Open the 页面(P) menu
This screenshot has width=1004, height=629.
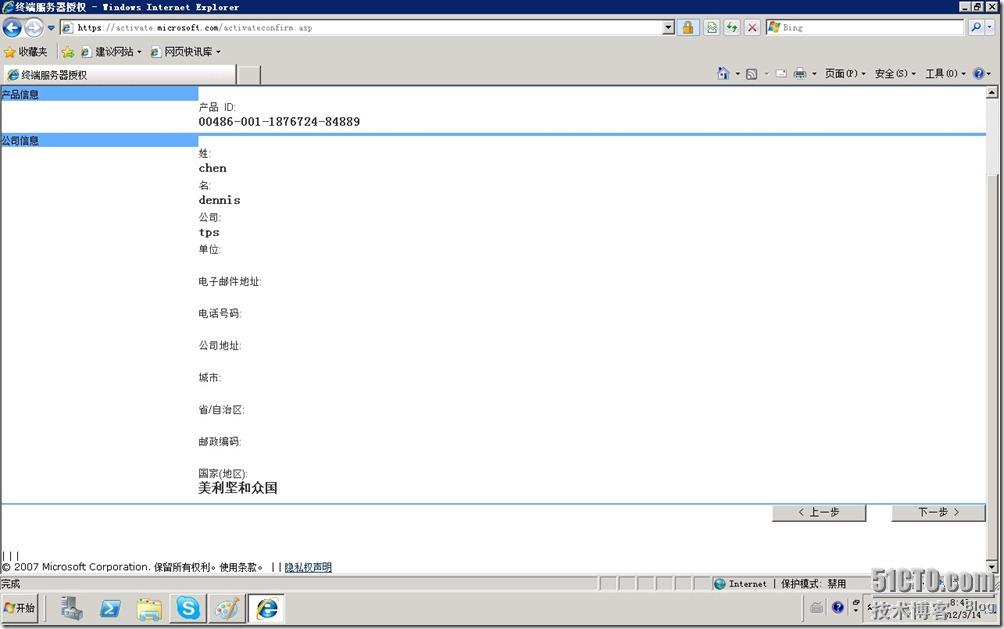tap(845, 74)
